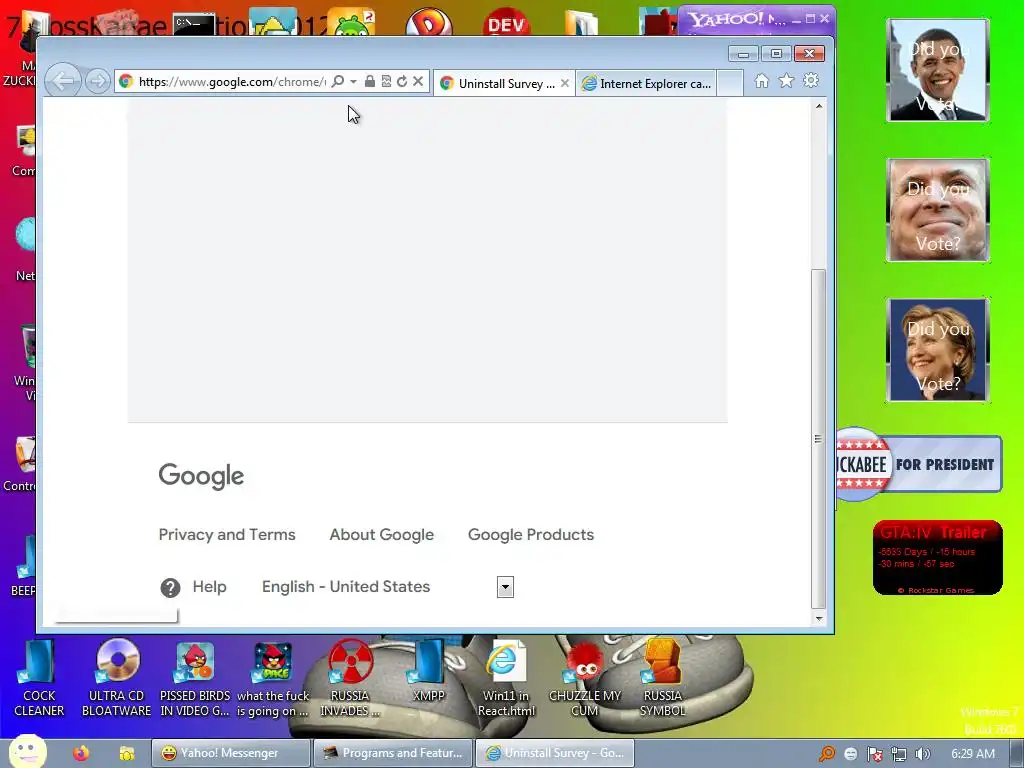Click the page scrollbar up arrow
This screenshot has width=1024, height=768.
pyautogui.click(x=819, y=105)
